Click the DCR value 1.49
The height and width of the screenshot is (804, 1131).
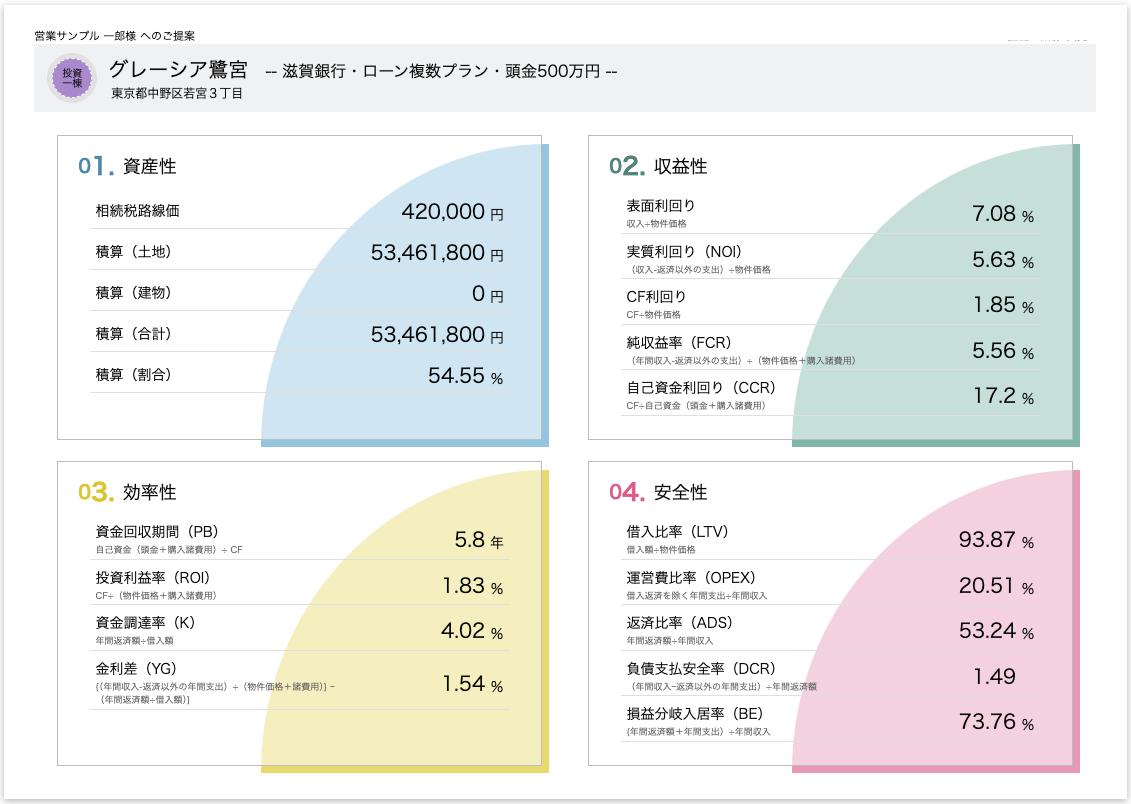[x=994, y=676]
